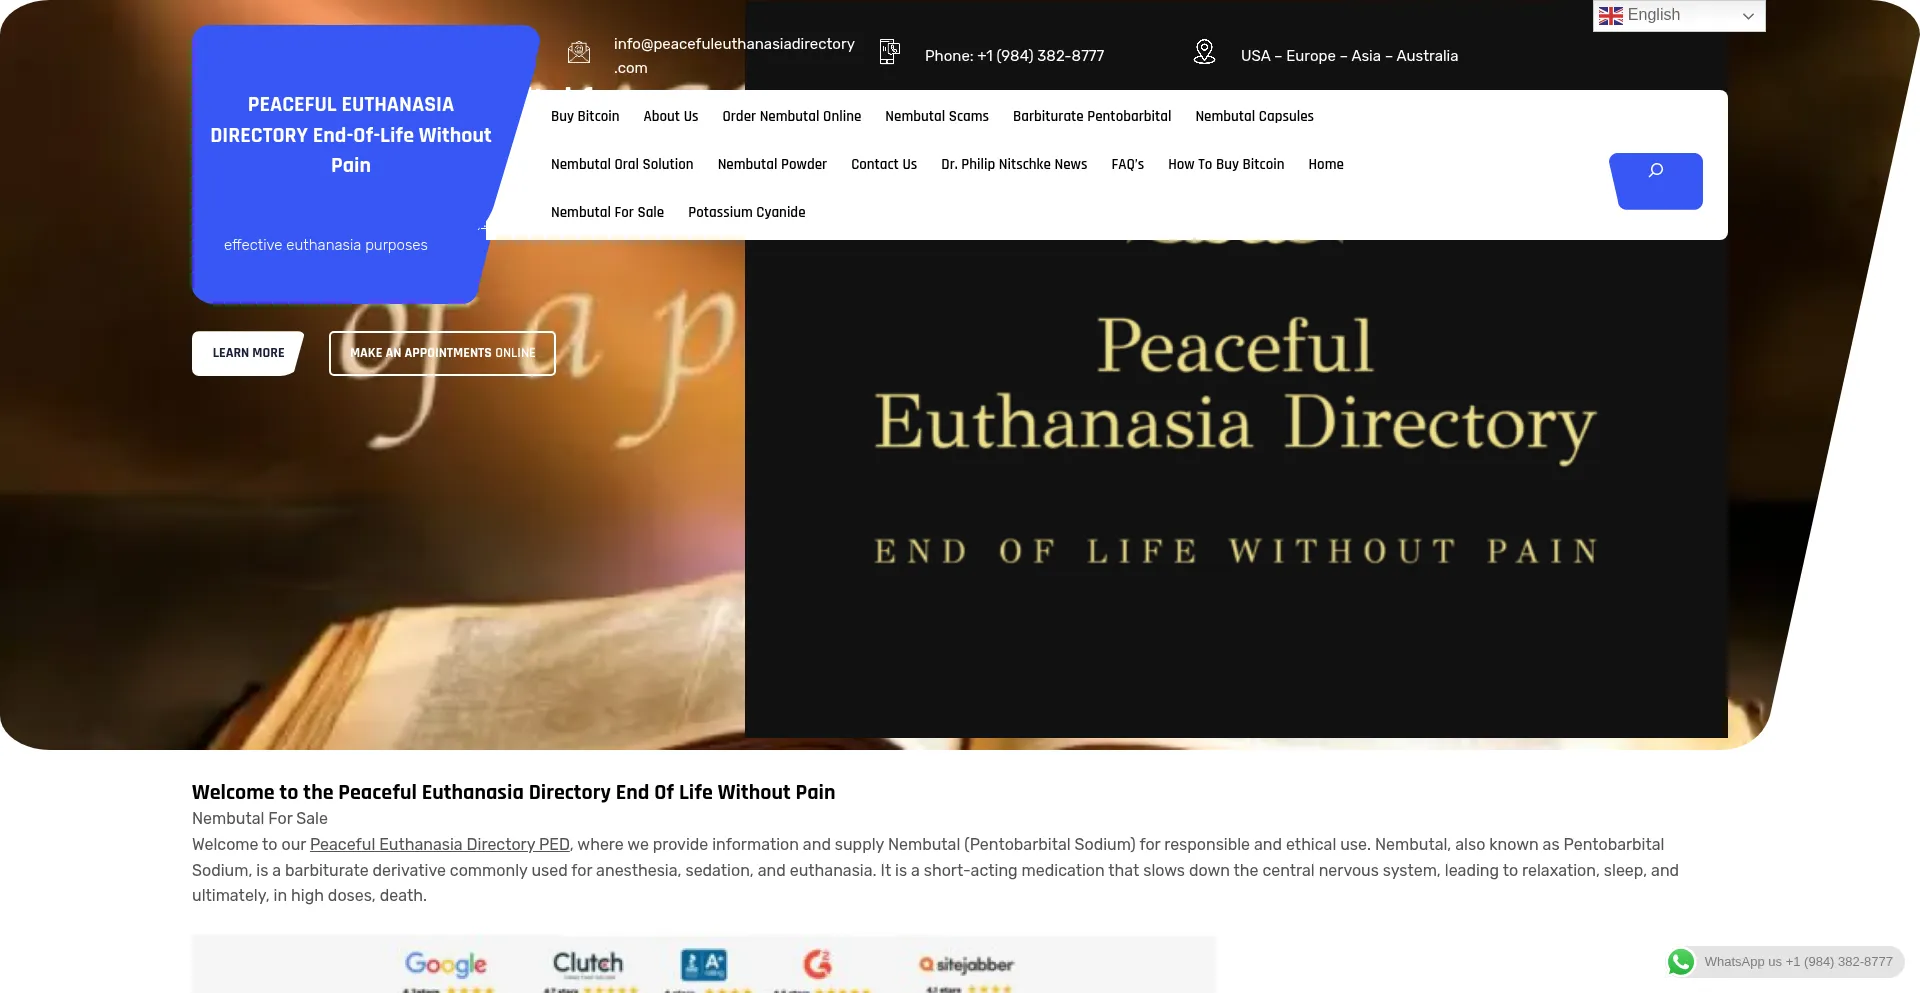The image size is (1920, 993).
Task: Click USA – Europe – Asia – Australia text
Action: click(x=1349, y=56)
